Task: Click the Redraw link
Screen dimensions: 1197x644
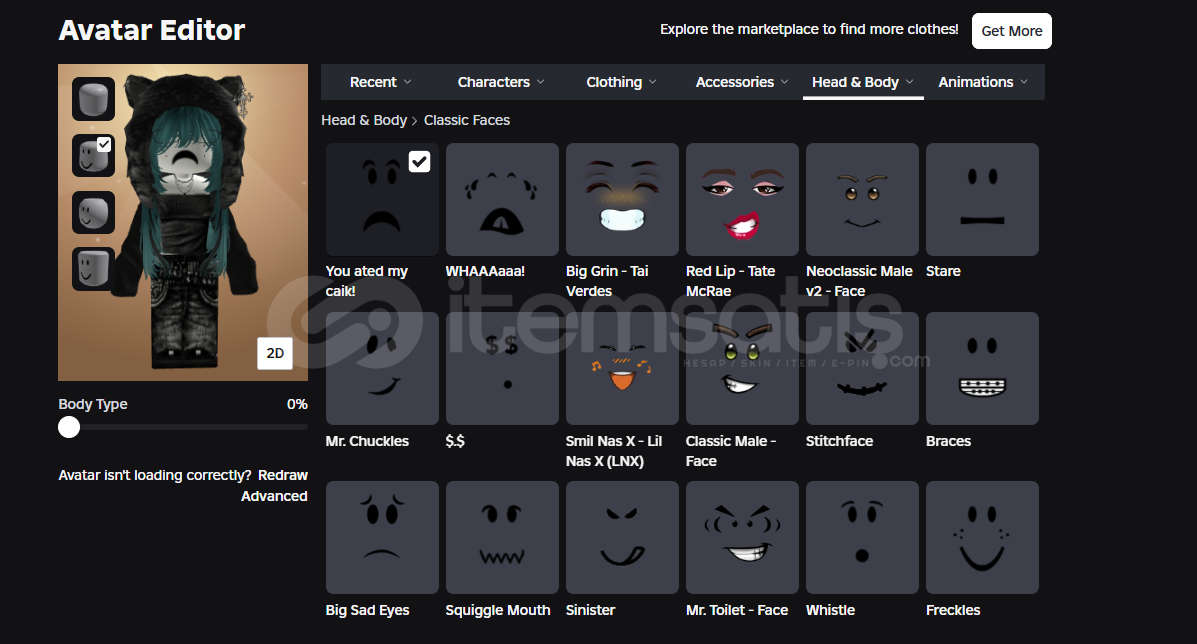Action: click(282, 475)
